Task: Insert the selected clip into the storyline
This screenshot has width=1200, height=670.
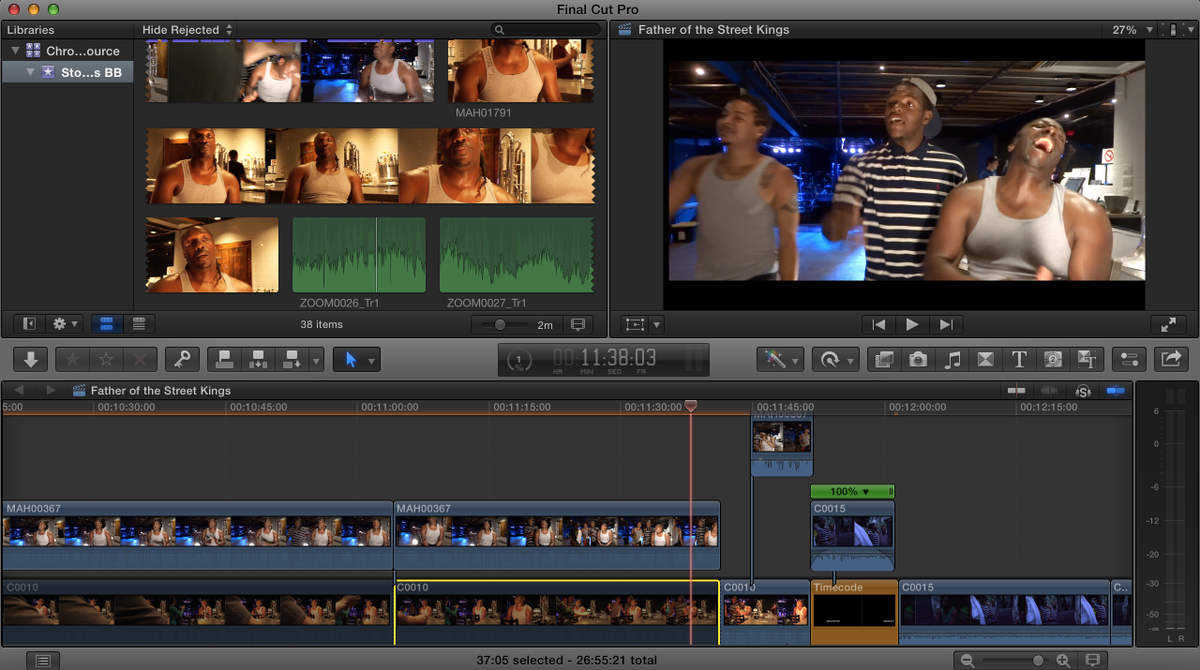Action: coord(258,360)
